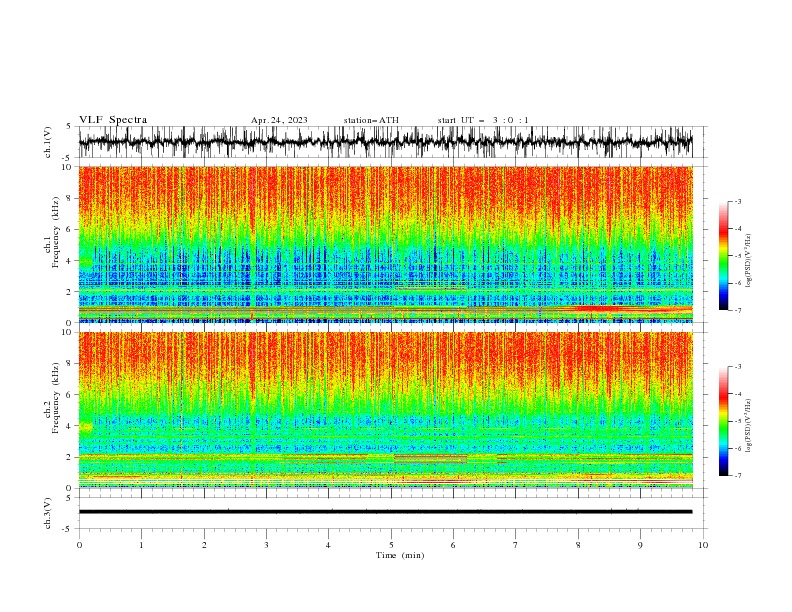Click the "6" kHz tick label on ch.1 axis
792x612 pixels.
[x=70, y=230]
